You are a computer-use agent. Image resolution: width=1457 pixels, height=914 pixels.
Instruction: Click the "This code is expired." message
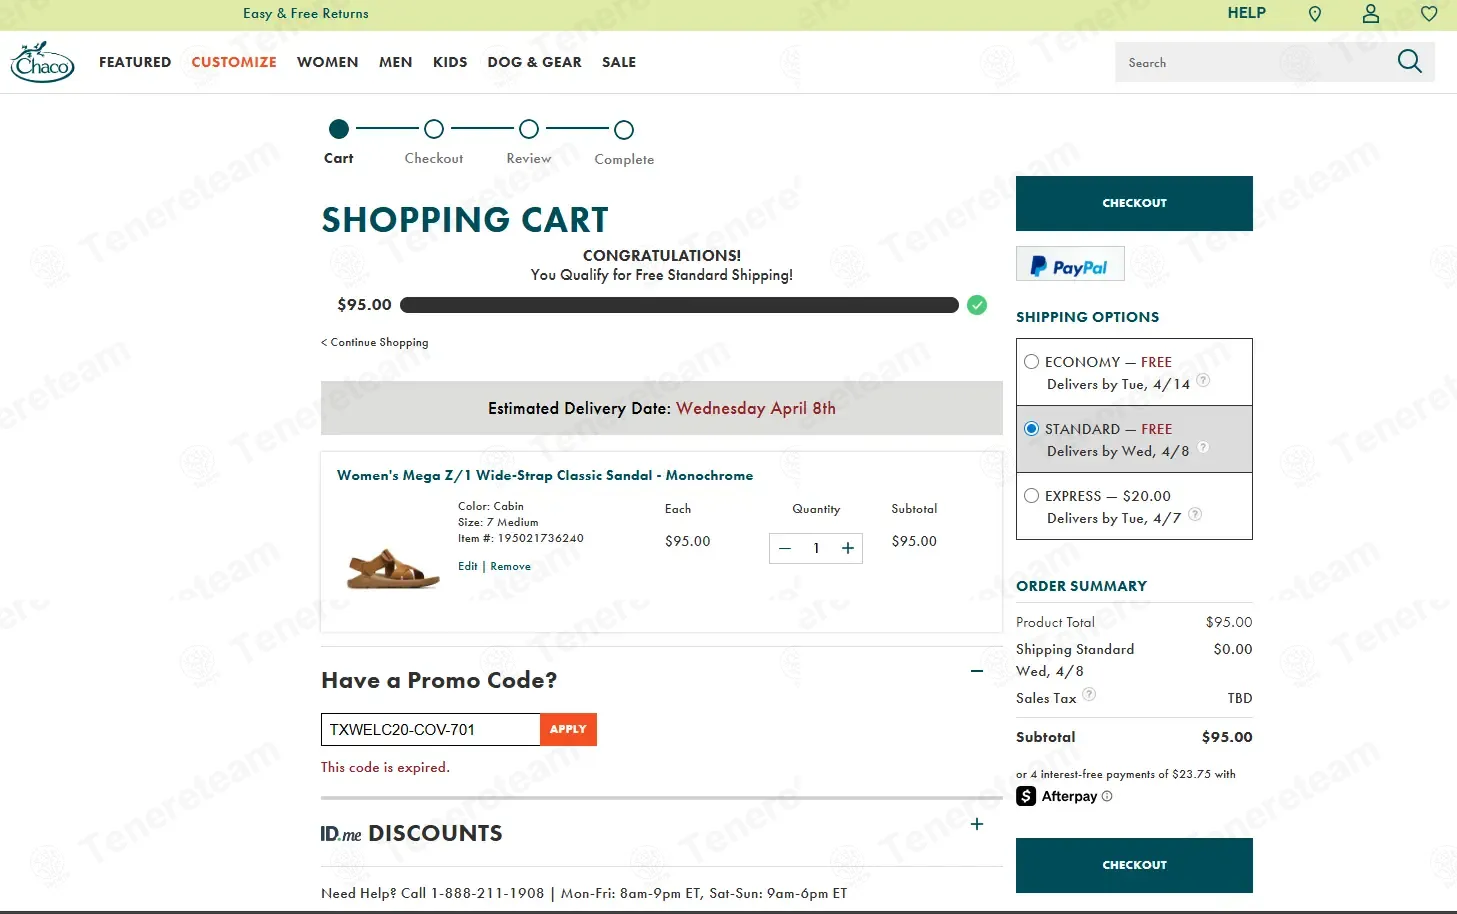coord(385,767)
